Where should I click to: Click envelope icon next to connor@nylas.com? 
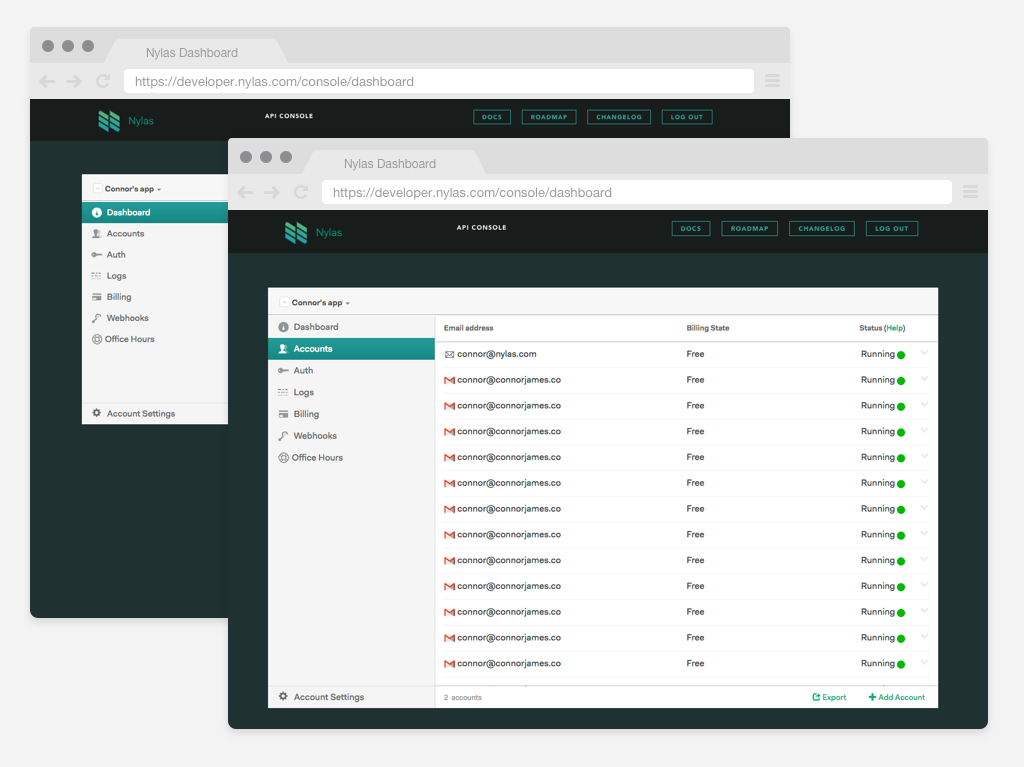pyautogui.click(x=449, y=355)
